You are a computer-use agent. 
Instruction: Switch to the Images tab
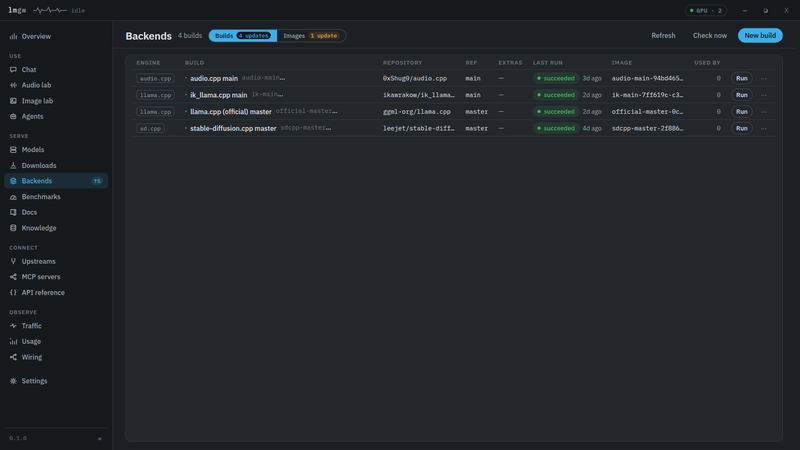311,36
